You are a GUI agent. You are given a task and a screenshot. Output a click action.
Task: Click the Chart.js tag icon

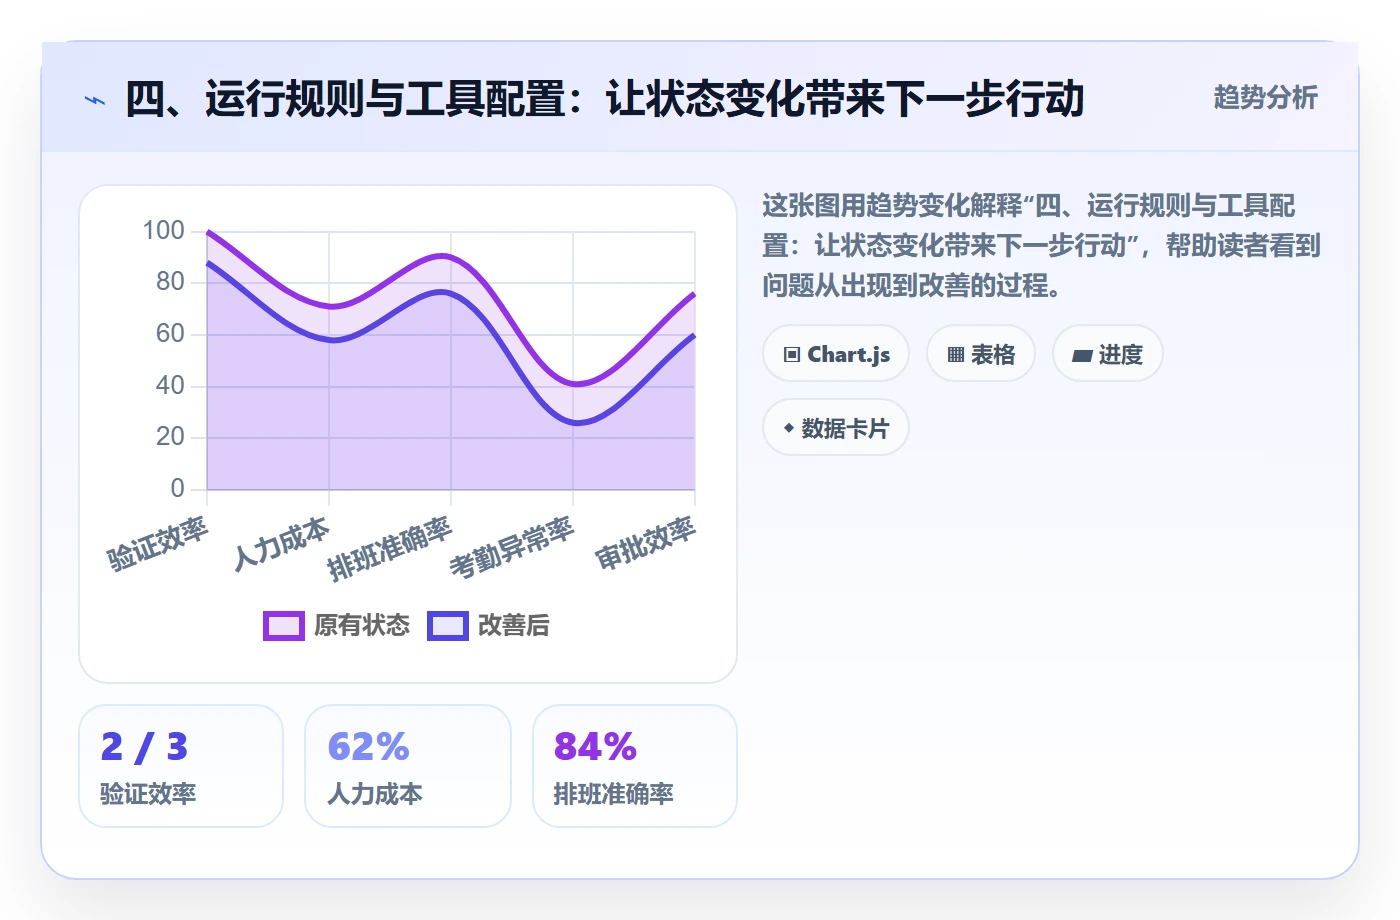click(x=792, y=355)
